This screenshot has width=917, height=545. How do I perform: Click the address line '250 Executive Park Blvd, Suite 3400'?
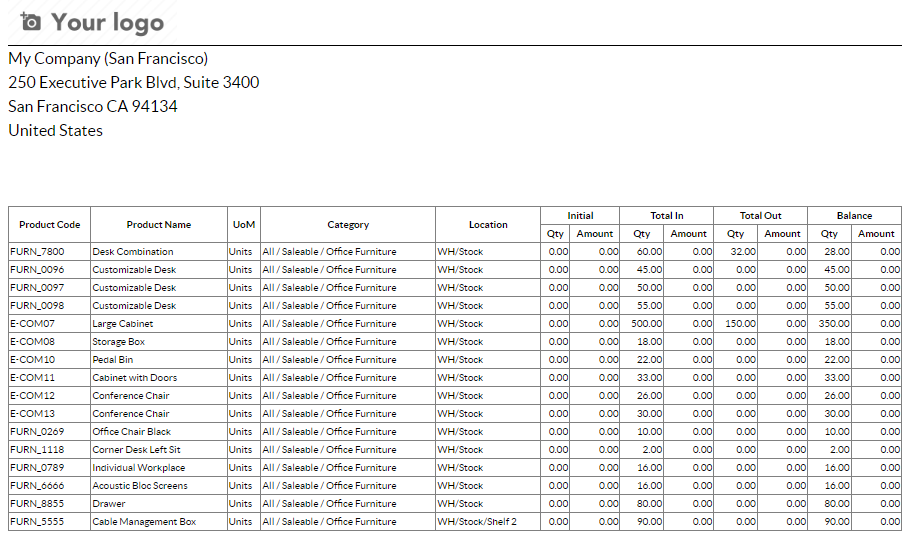pos(134,82)
